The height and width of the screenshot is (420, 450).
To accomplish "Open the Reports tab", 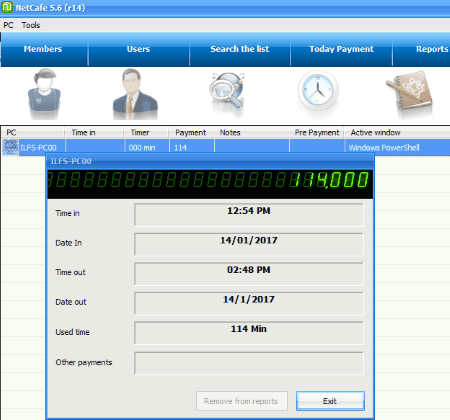I will tap(422, 49).
